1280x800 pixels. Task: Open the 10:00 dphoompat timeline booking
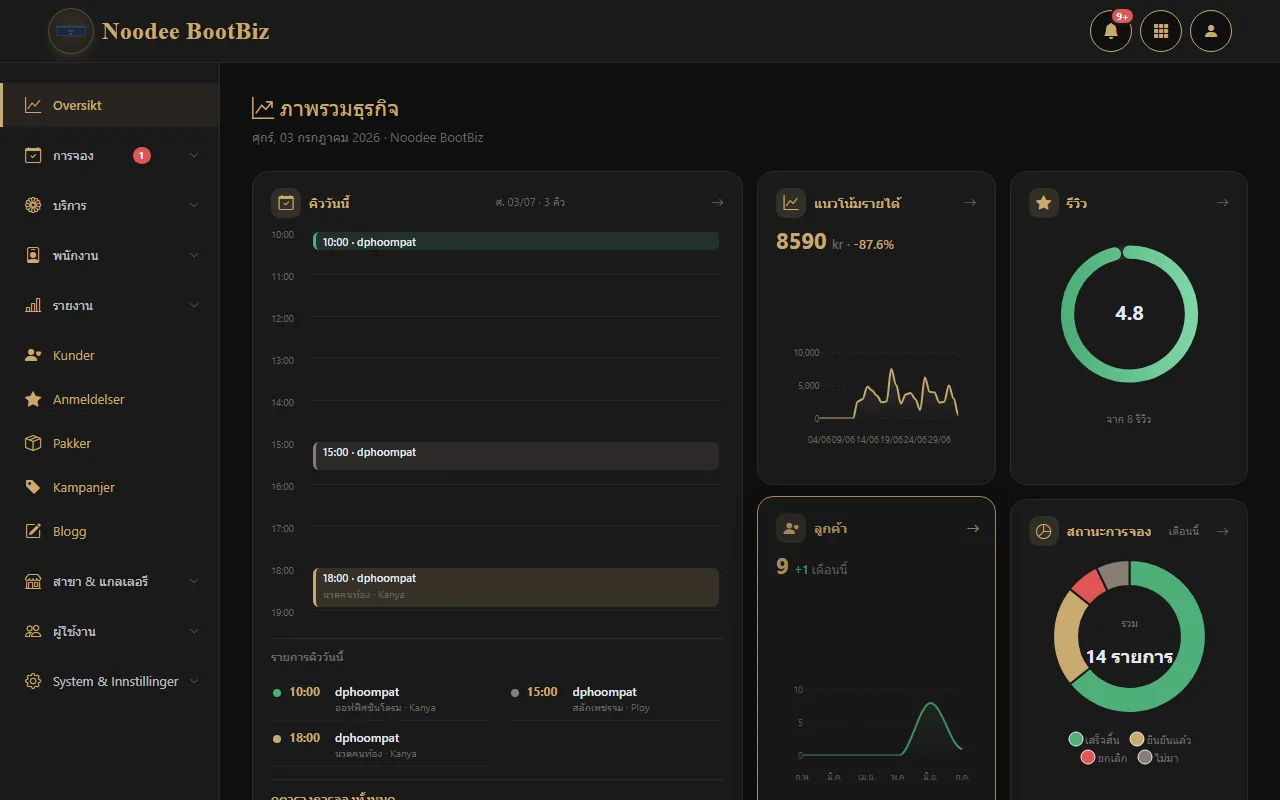[516, 241]
